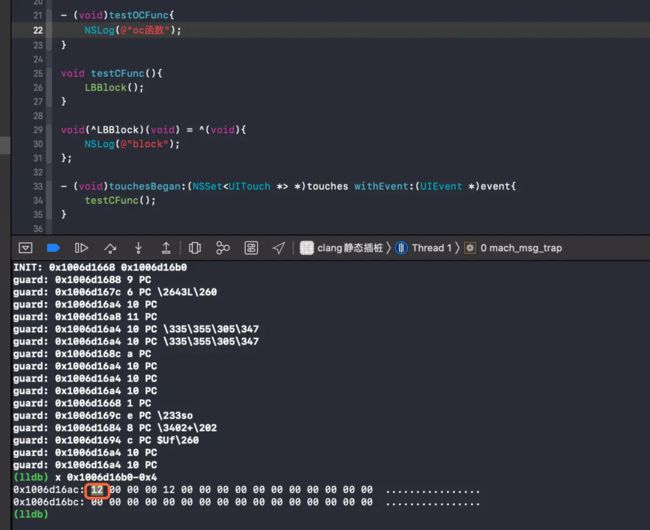The image size is (650, 530).
Task: Hide the debug area toggle icon
Action: coord(25,248)
